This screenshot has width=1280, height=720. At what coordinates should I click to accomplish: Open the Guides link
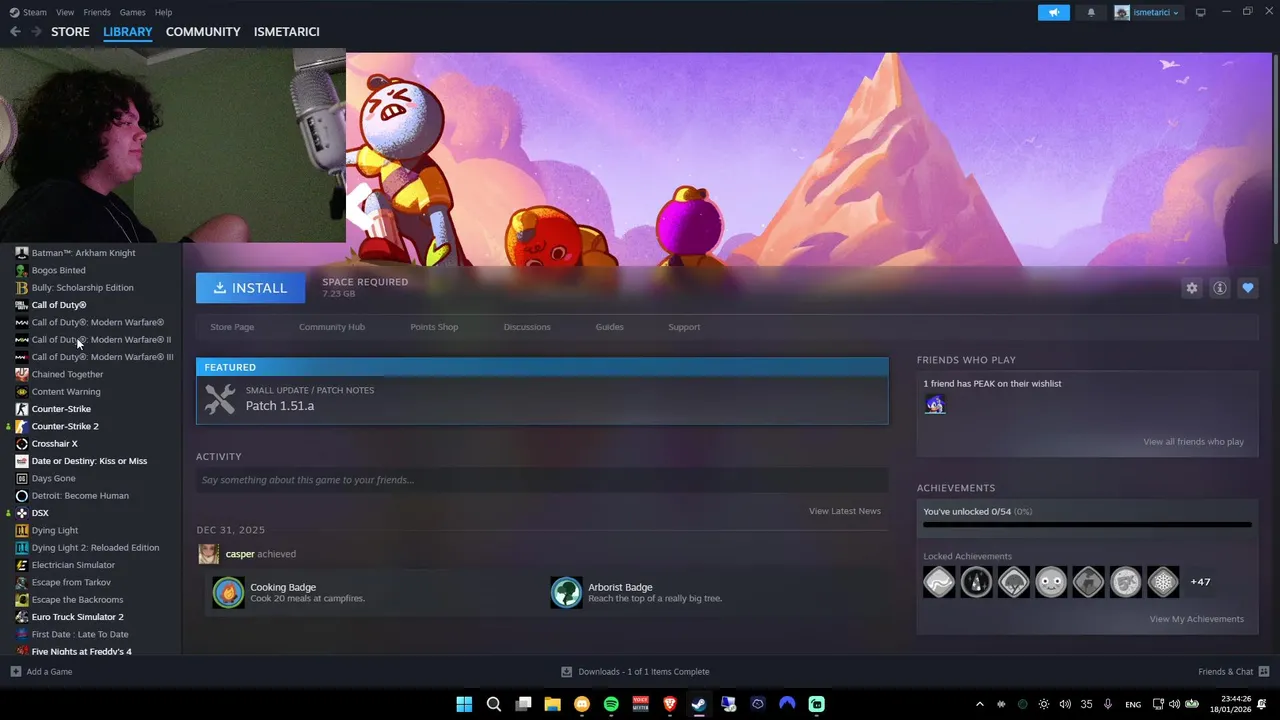point(609,327)
